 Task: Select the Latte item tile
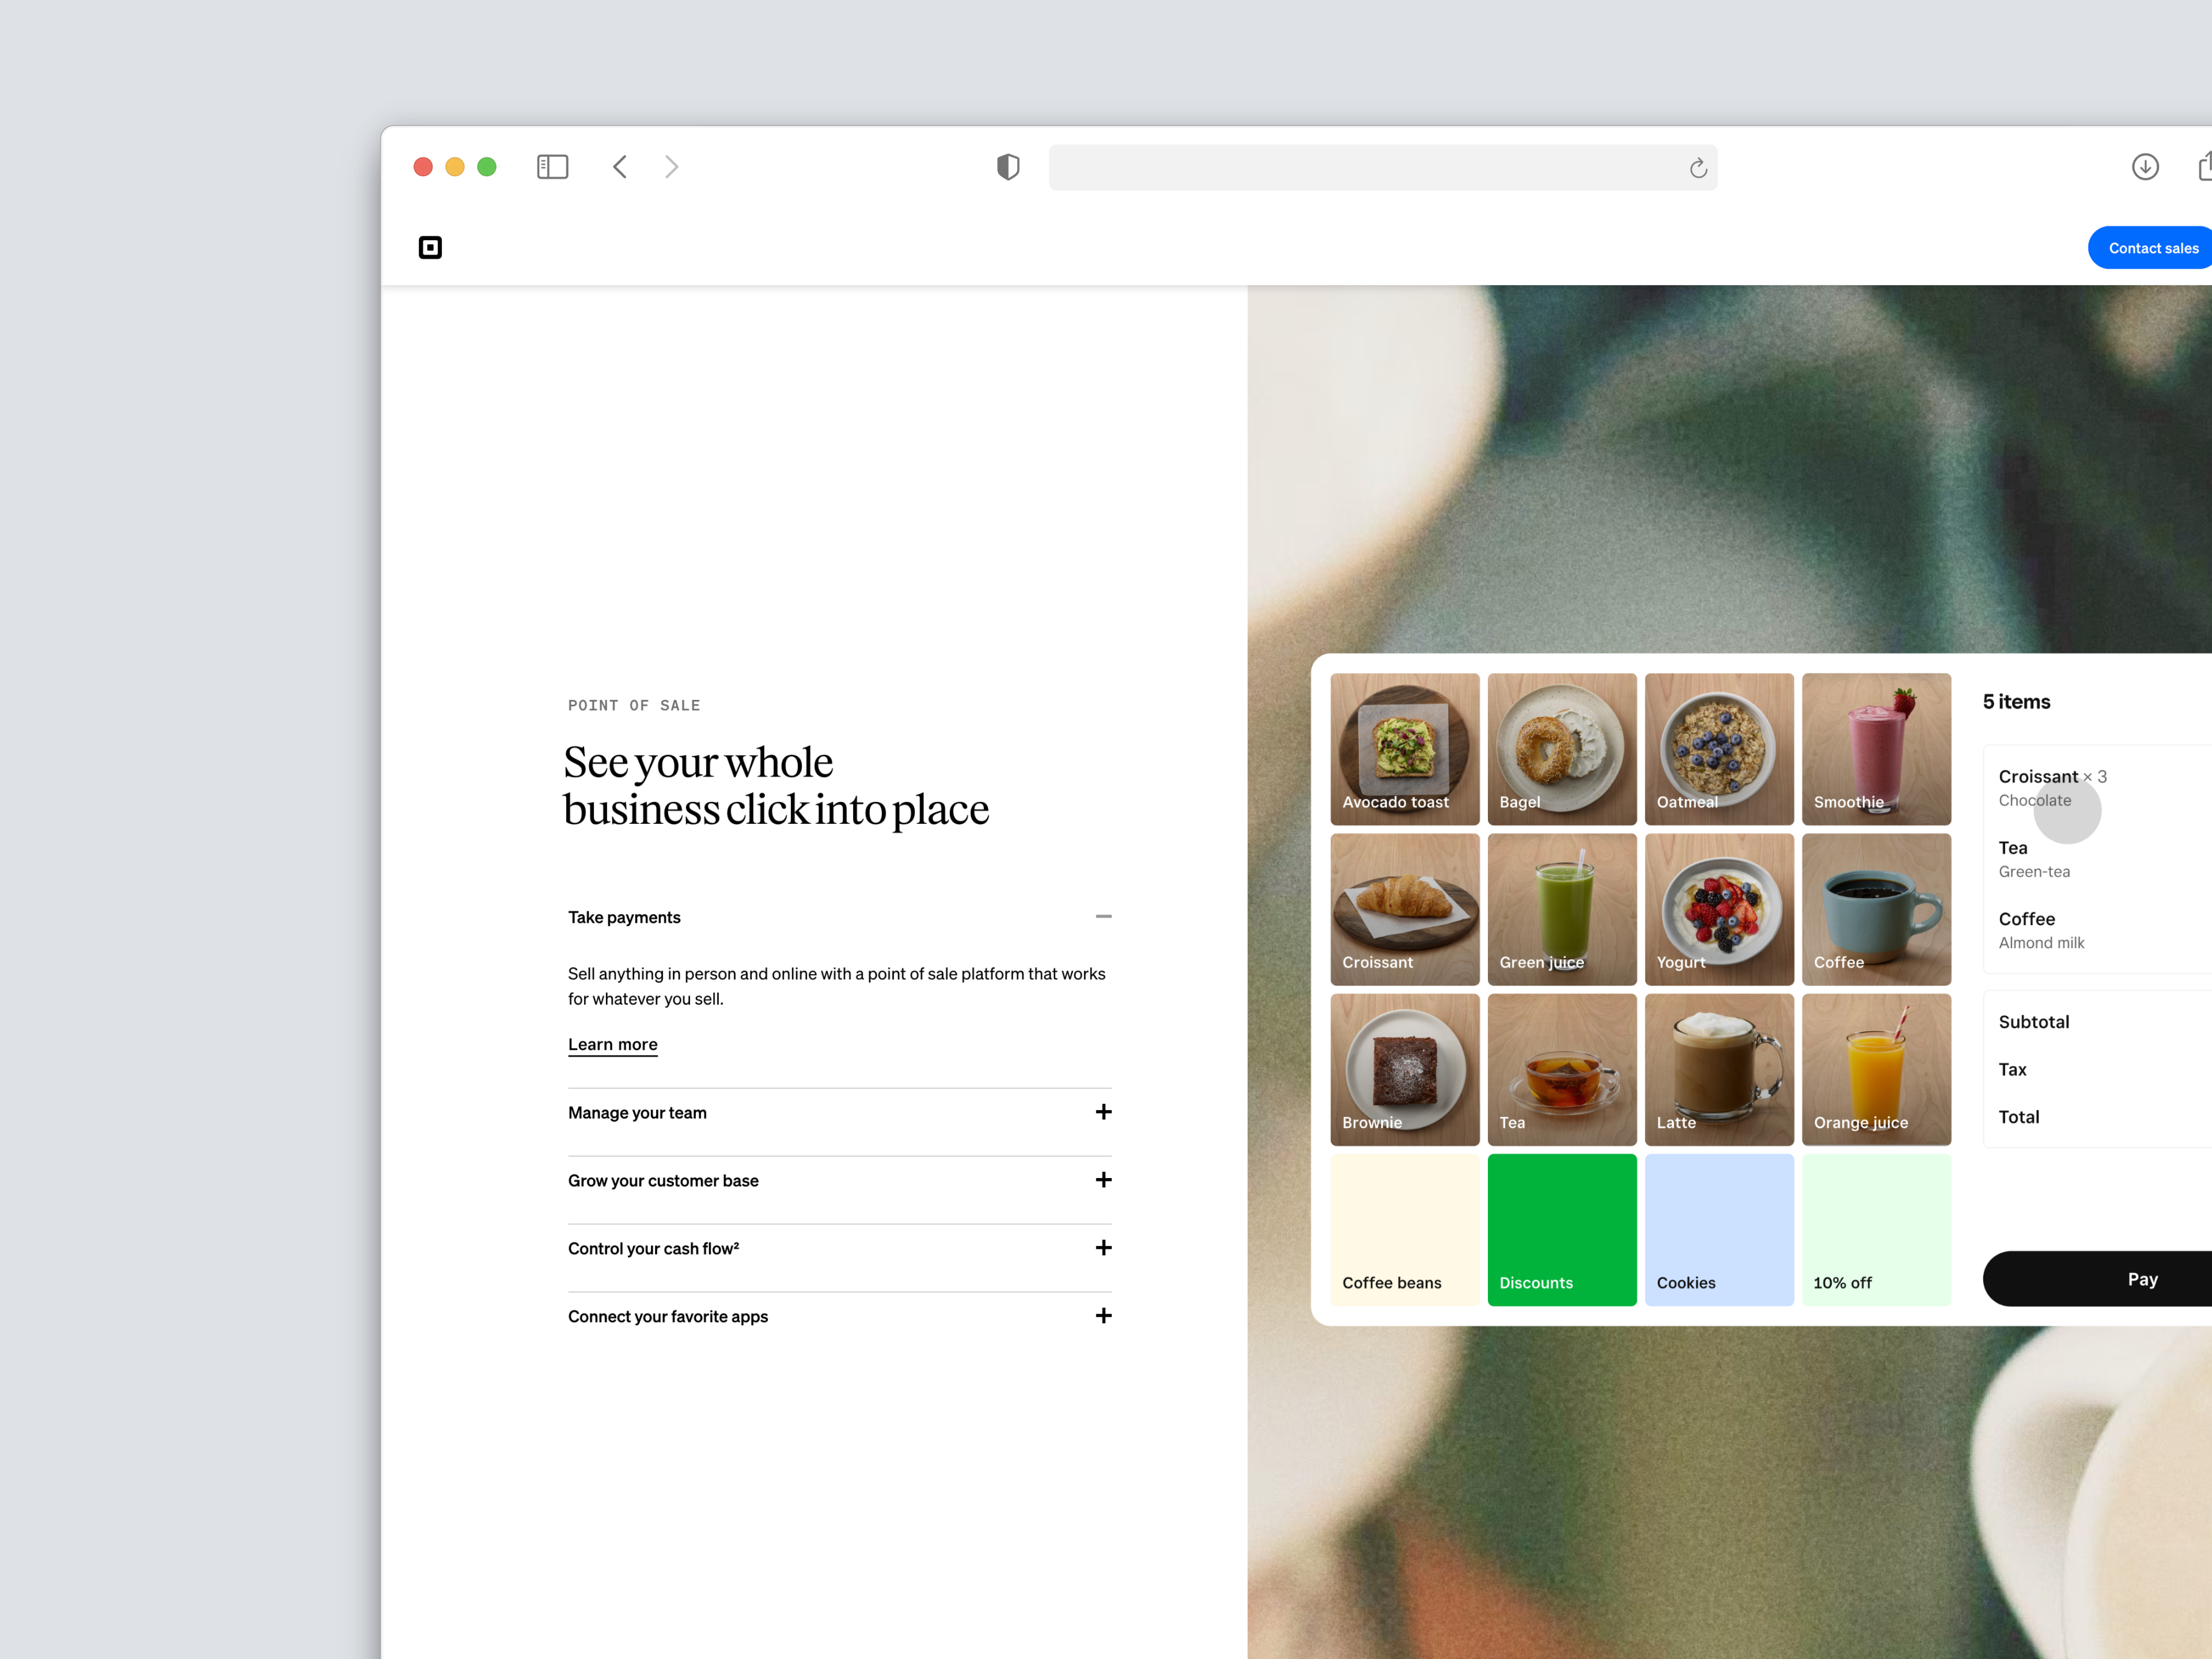click(x=1719, y=1068)
